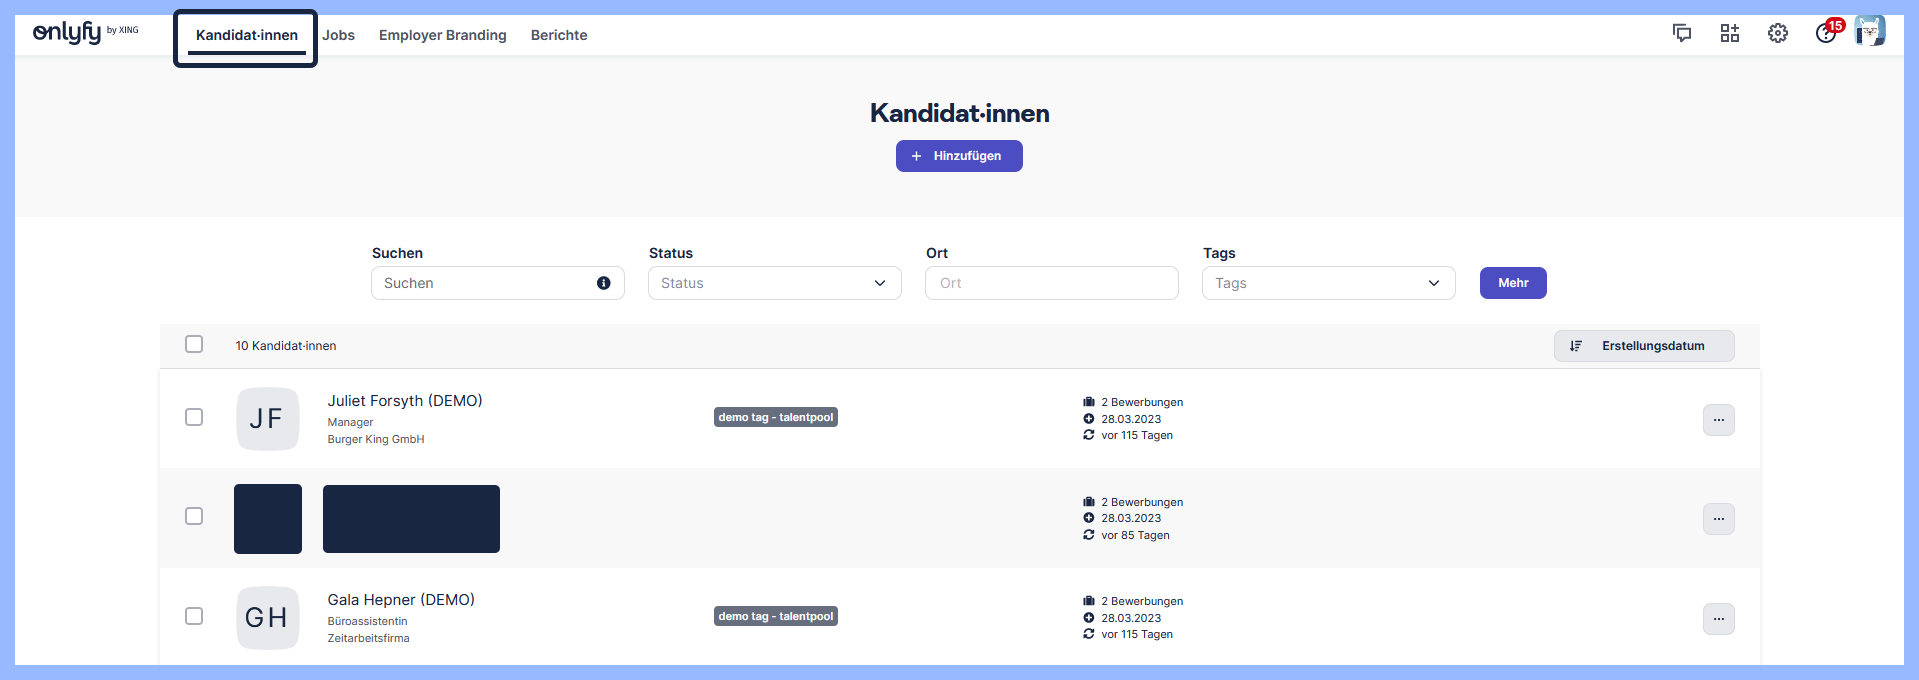Open the settings gear icon
This screenshot has height=680, width=1919.
tap(1778, 33)
